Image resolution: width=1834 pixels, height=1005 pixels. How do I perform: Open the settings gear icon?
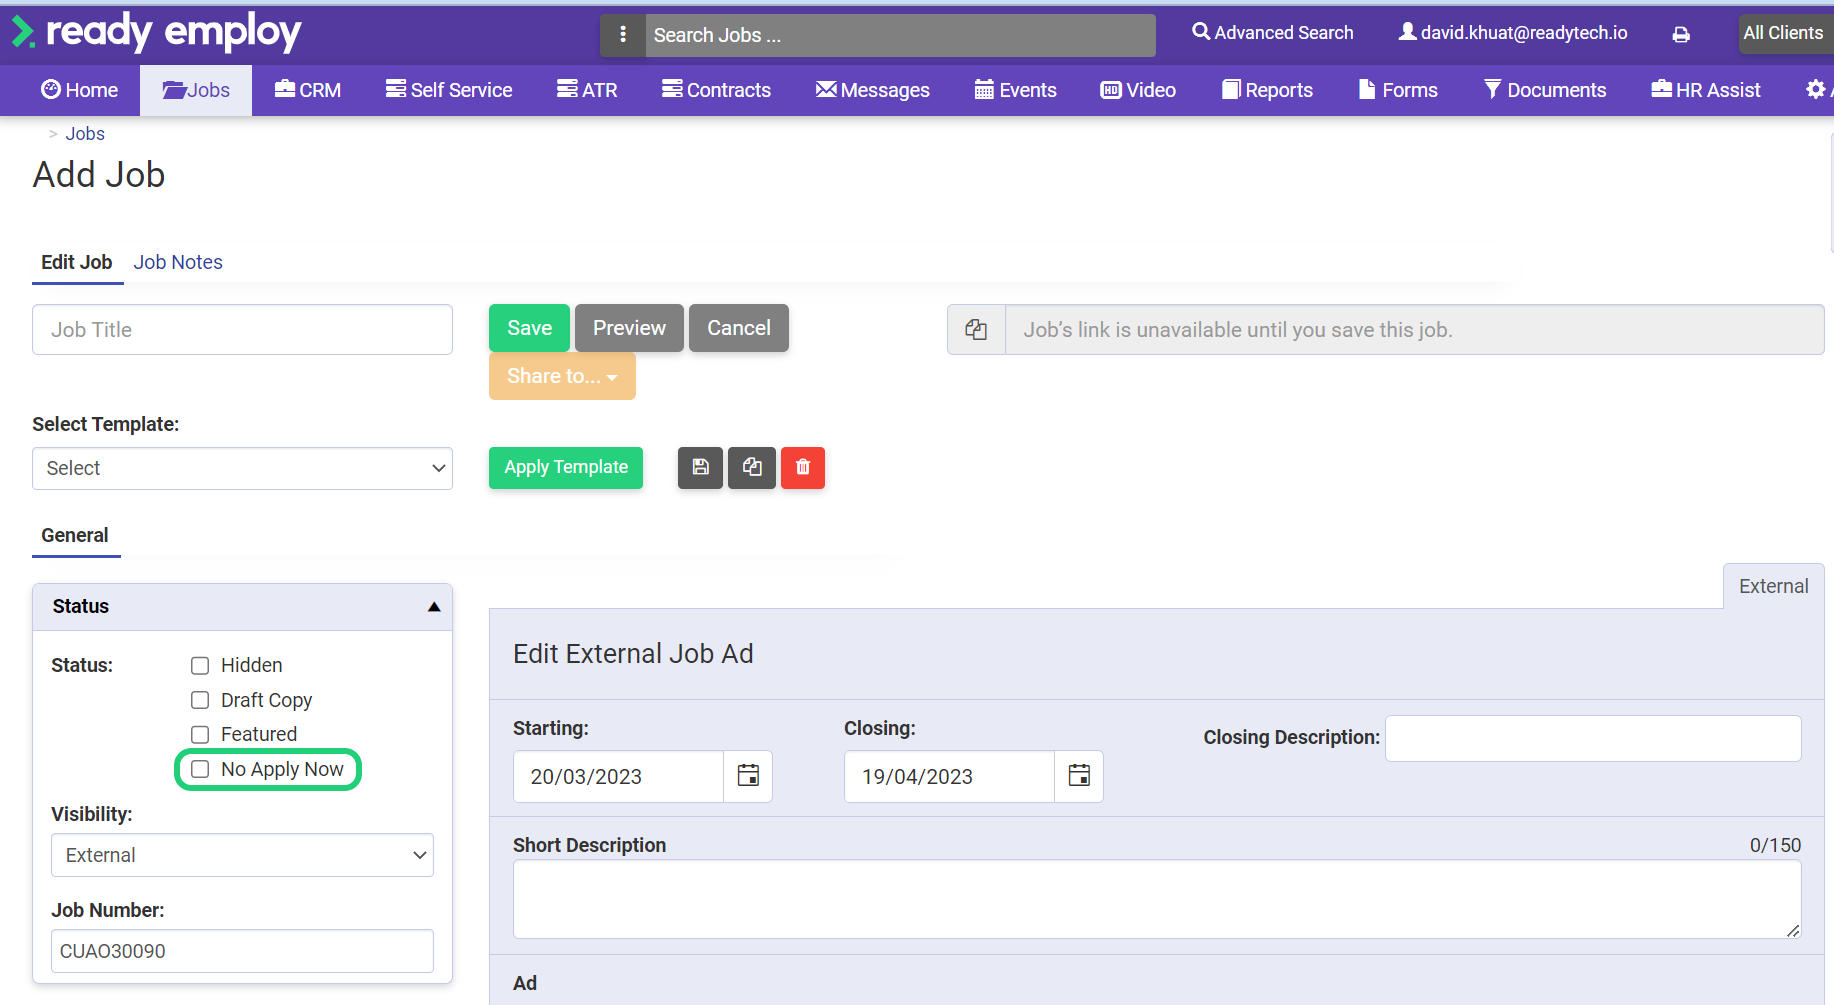click(x=1815, y=90)
